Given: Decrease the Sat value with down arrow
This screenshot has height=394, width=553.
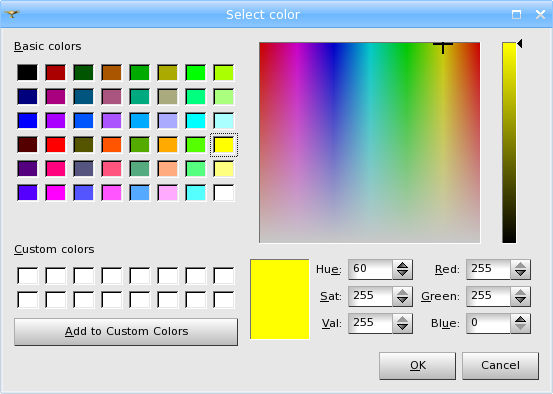Looking at the screenshot, I should (x=402, y=301).
